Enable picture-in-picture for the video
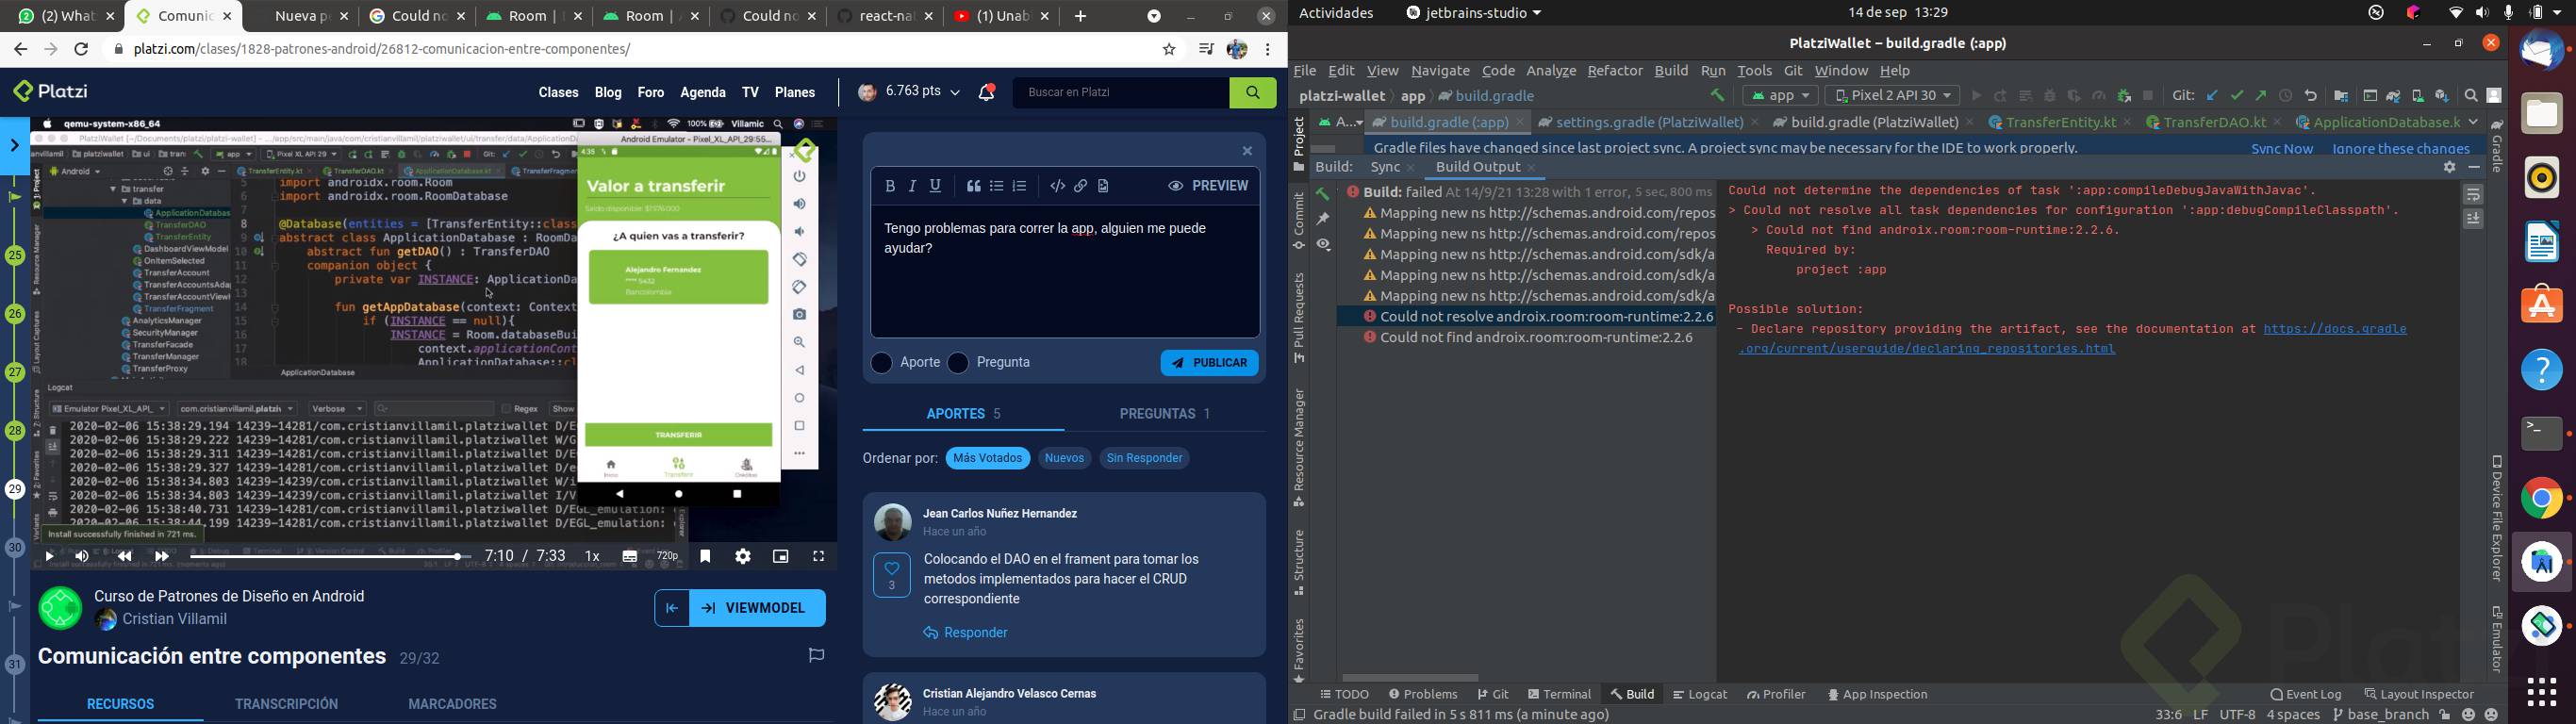Image resolution: width=2576 pixels, height=724 pixels. point(781,557)
